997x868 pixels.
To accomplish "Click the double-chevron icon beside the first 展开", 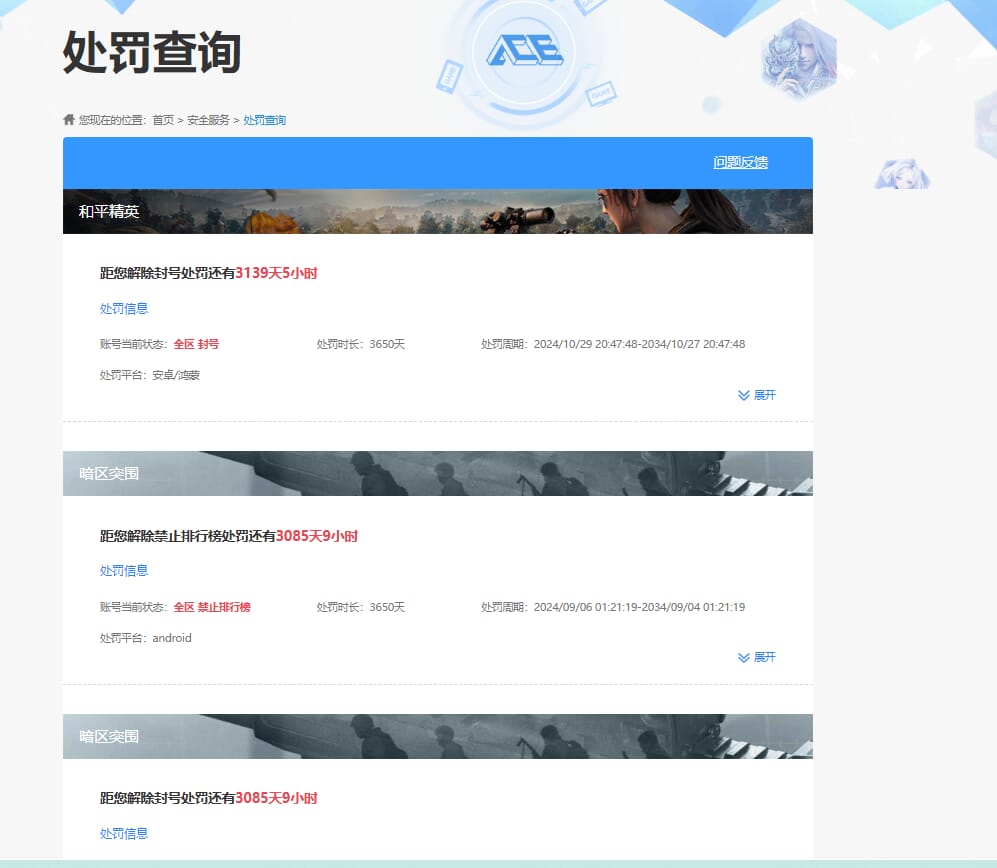I will (x=742, y=394).
